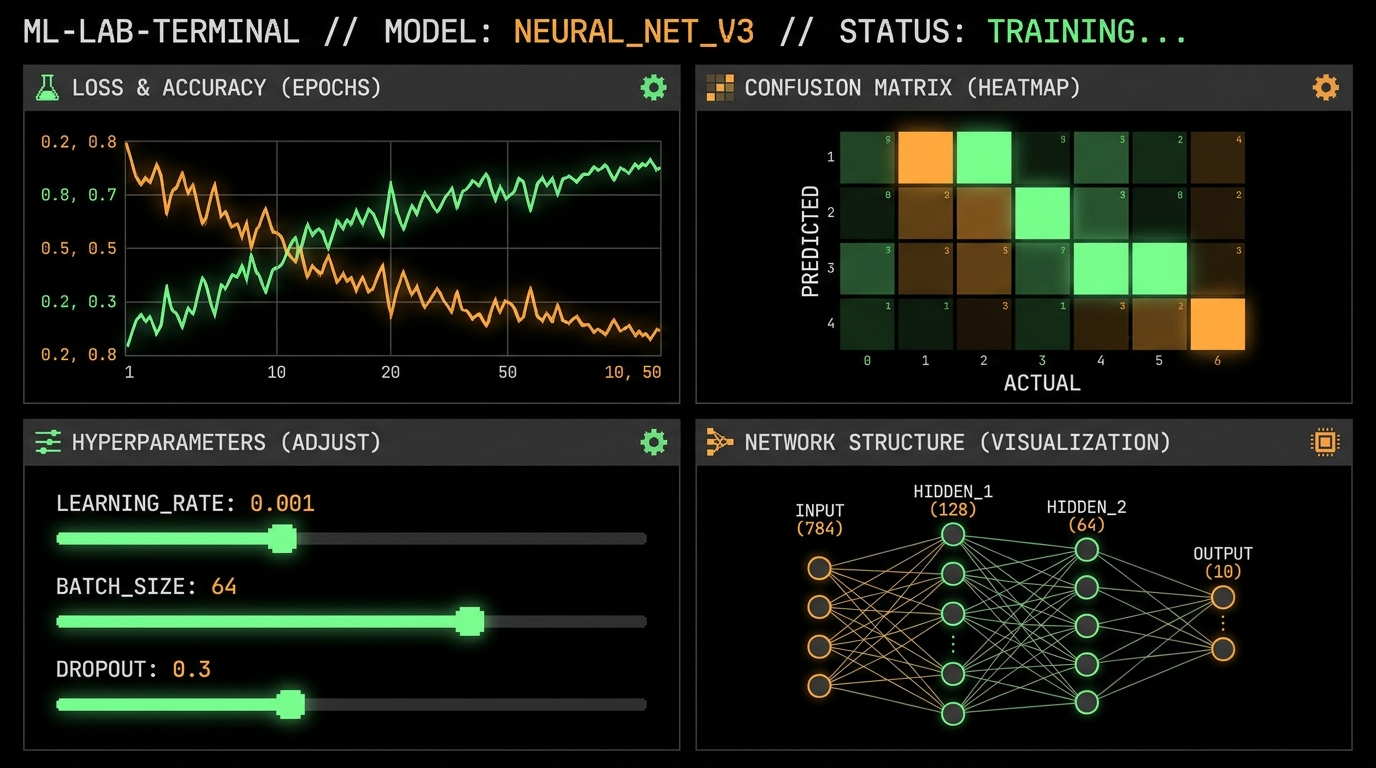Open Loss & Accuracy panel settings gear
The image size is (1376, 768).
click(653, 88)
